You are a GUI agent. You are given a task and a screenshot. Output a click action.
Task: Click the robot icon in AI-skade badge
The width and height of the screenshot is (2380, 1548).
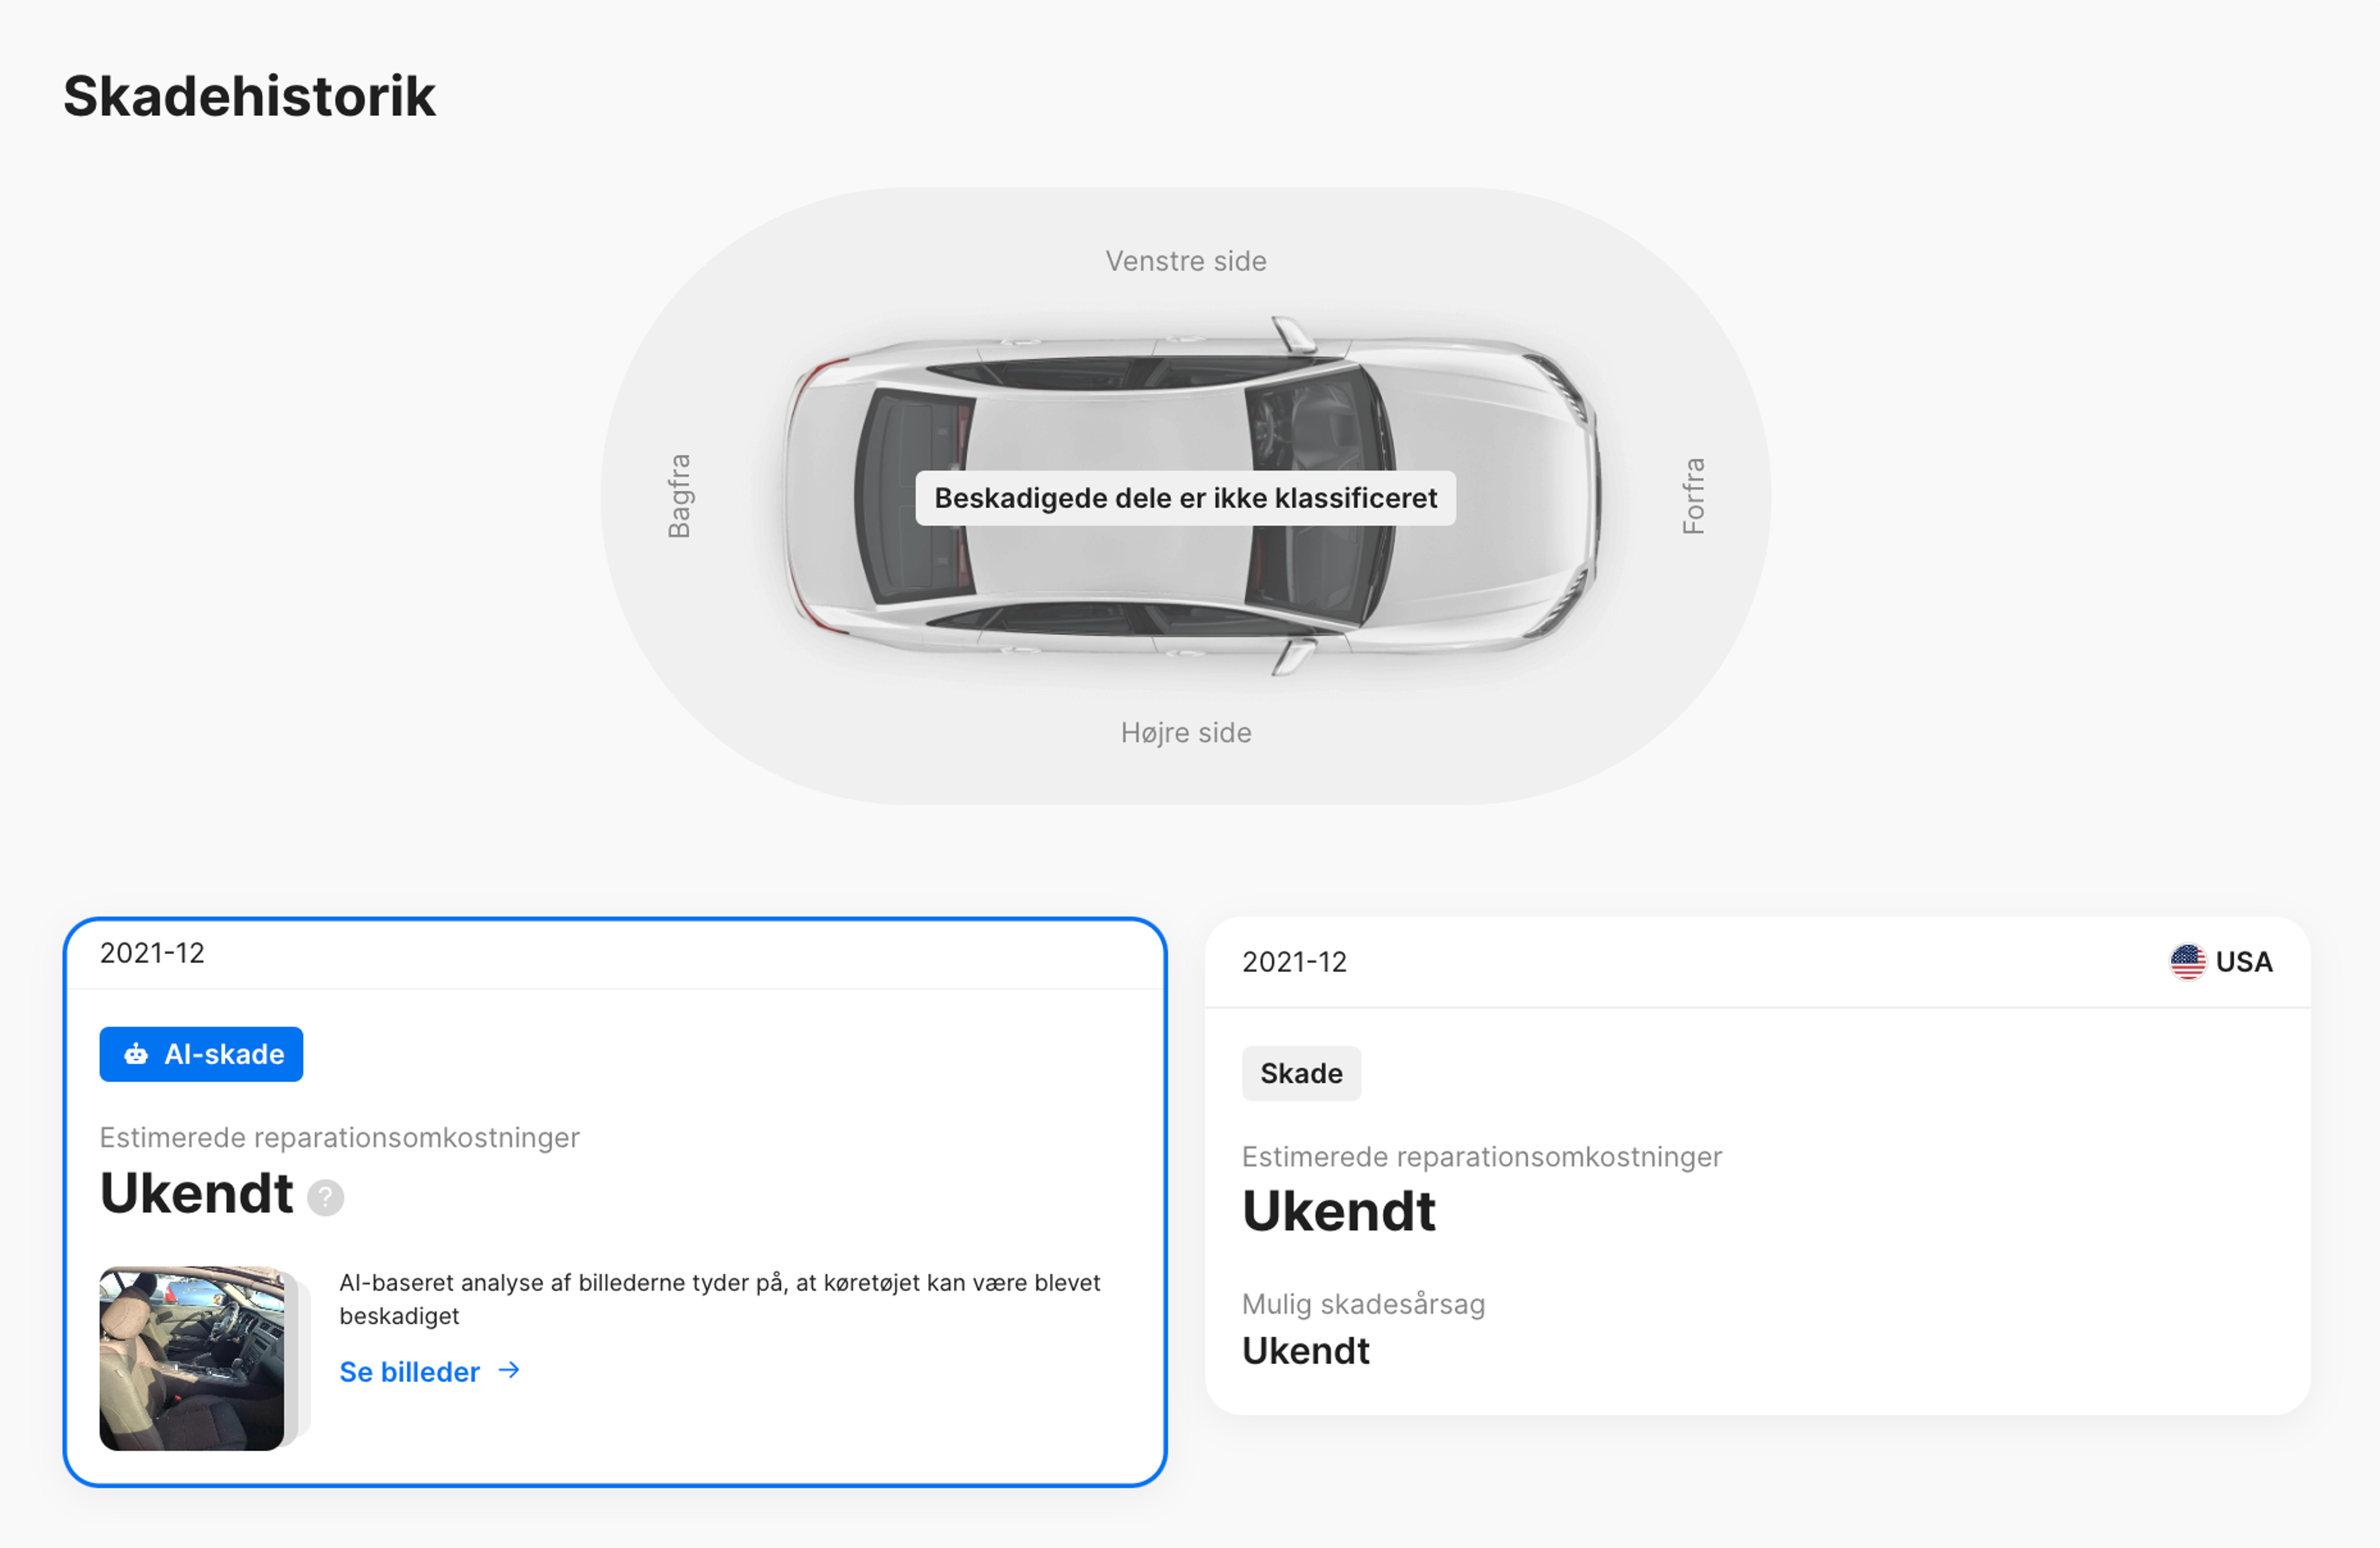(x=136, y=1054)
